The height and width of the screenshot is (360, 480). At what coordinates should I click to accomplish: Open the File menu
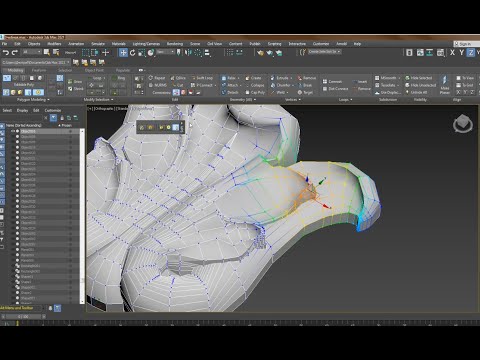coord(4,44)
